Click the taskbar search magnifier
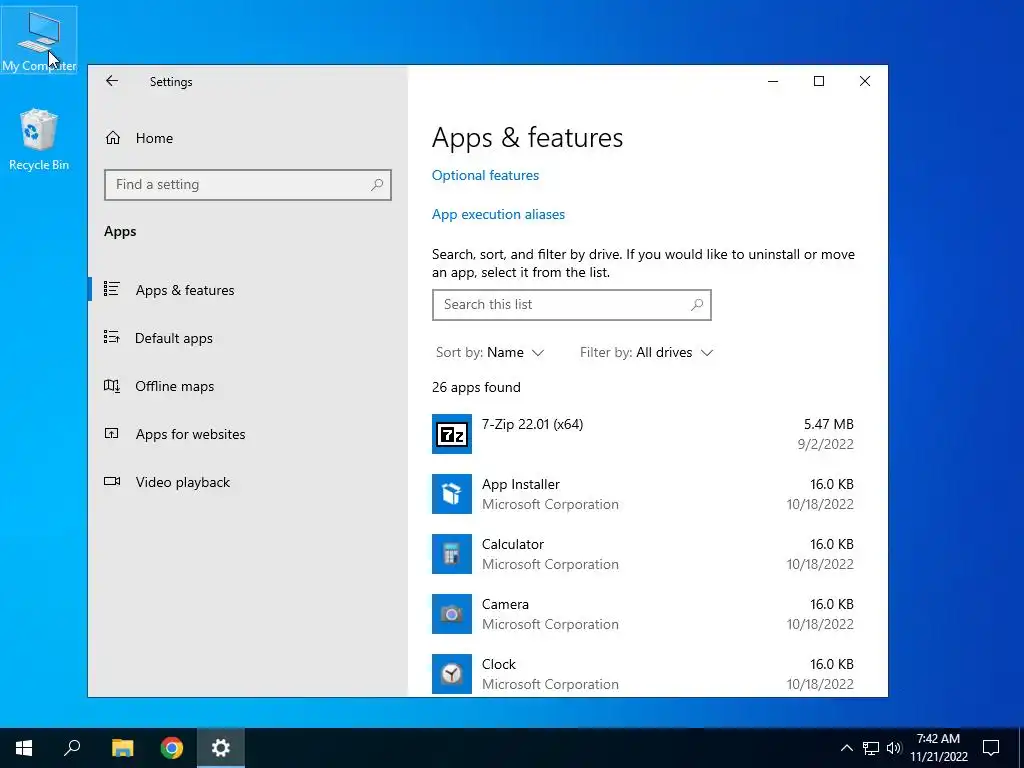Screen dimensions: 1024x768 pos(72,748)
